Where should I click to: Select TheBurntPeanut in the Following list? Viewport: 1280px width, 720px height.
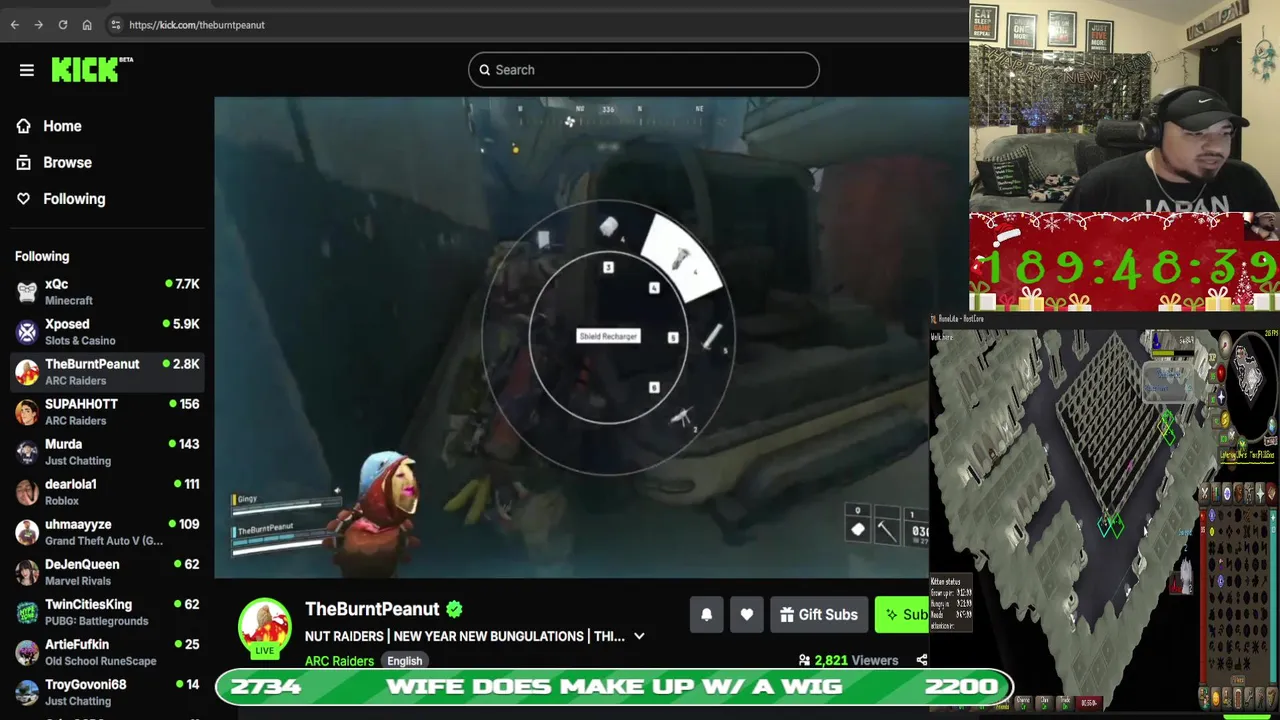[106, 371]
